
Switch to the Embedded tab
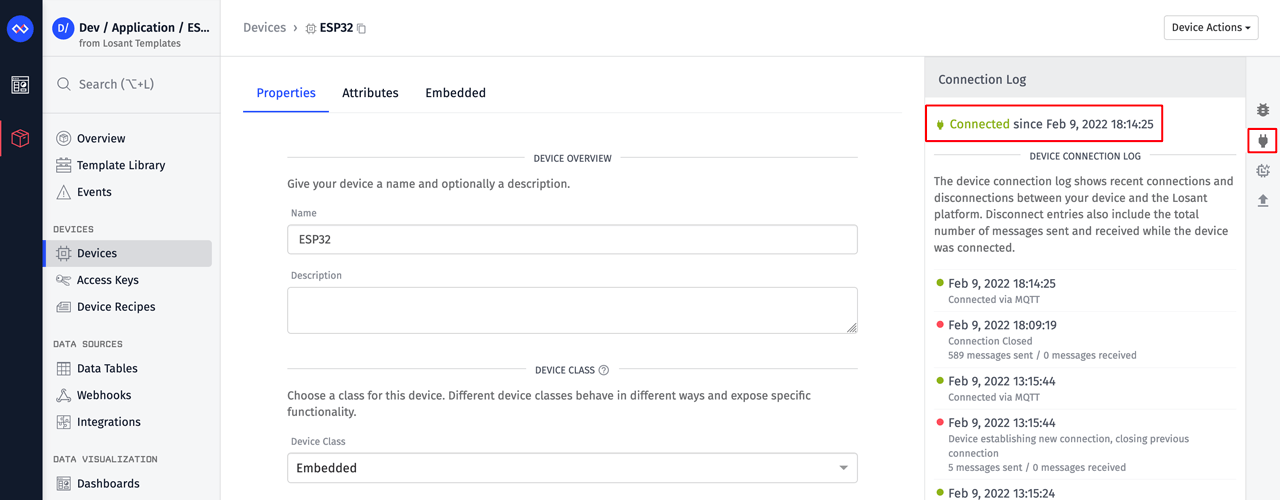tap(455, 93)
